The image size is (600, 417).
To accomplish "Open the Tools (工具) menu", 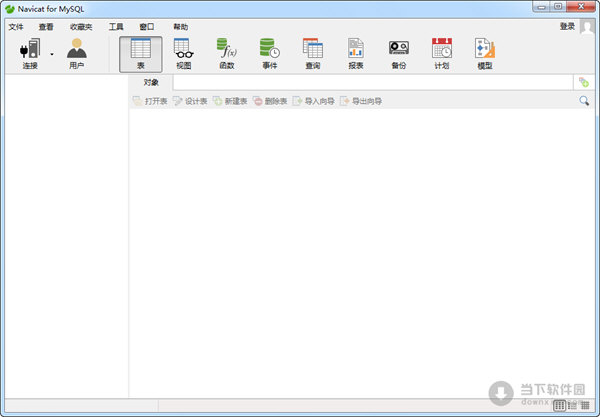I will coord(116,27).
